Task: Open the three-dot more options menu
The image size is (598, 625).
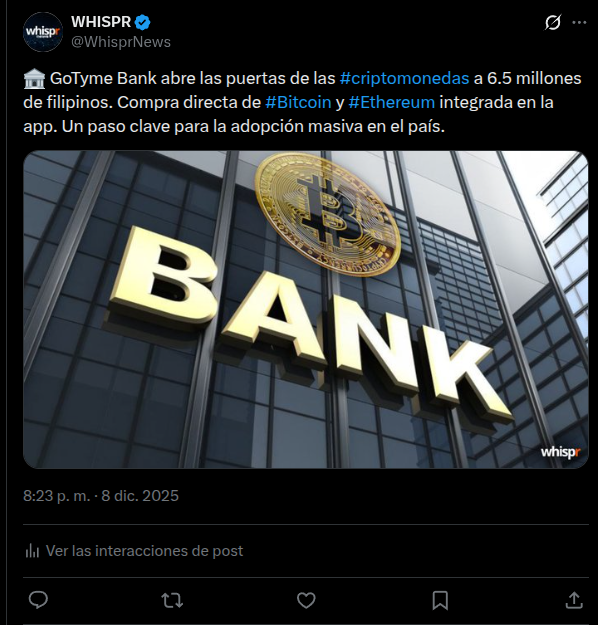Action: 579,23
